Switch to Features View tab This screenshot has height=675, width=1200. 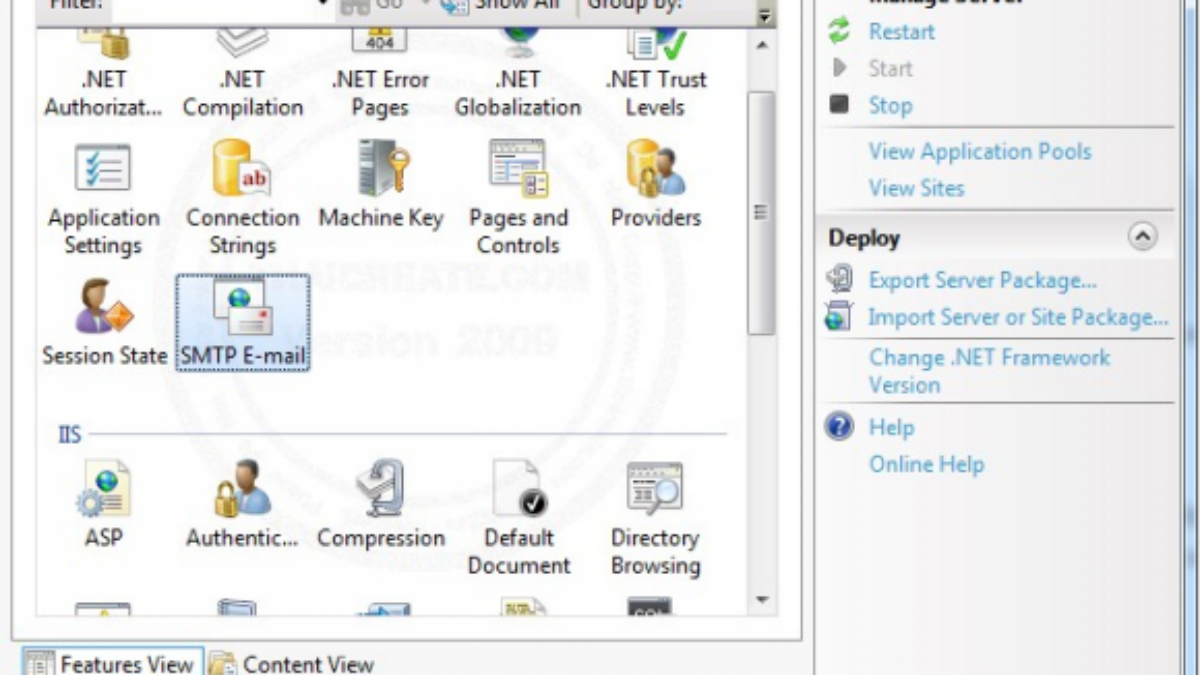pyautogui.click(x=111, y=663)
